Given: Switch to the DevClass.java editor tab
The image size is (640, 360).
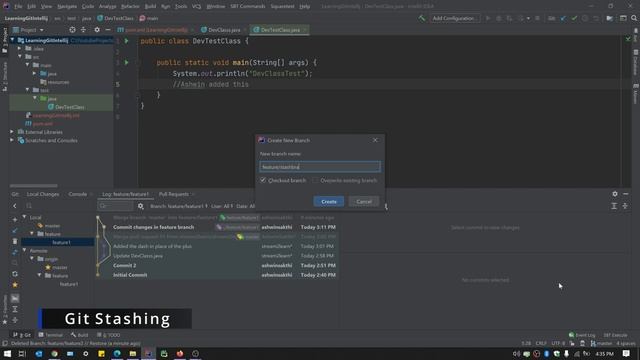Looking at the screenshot, I should 224,30.
